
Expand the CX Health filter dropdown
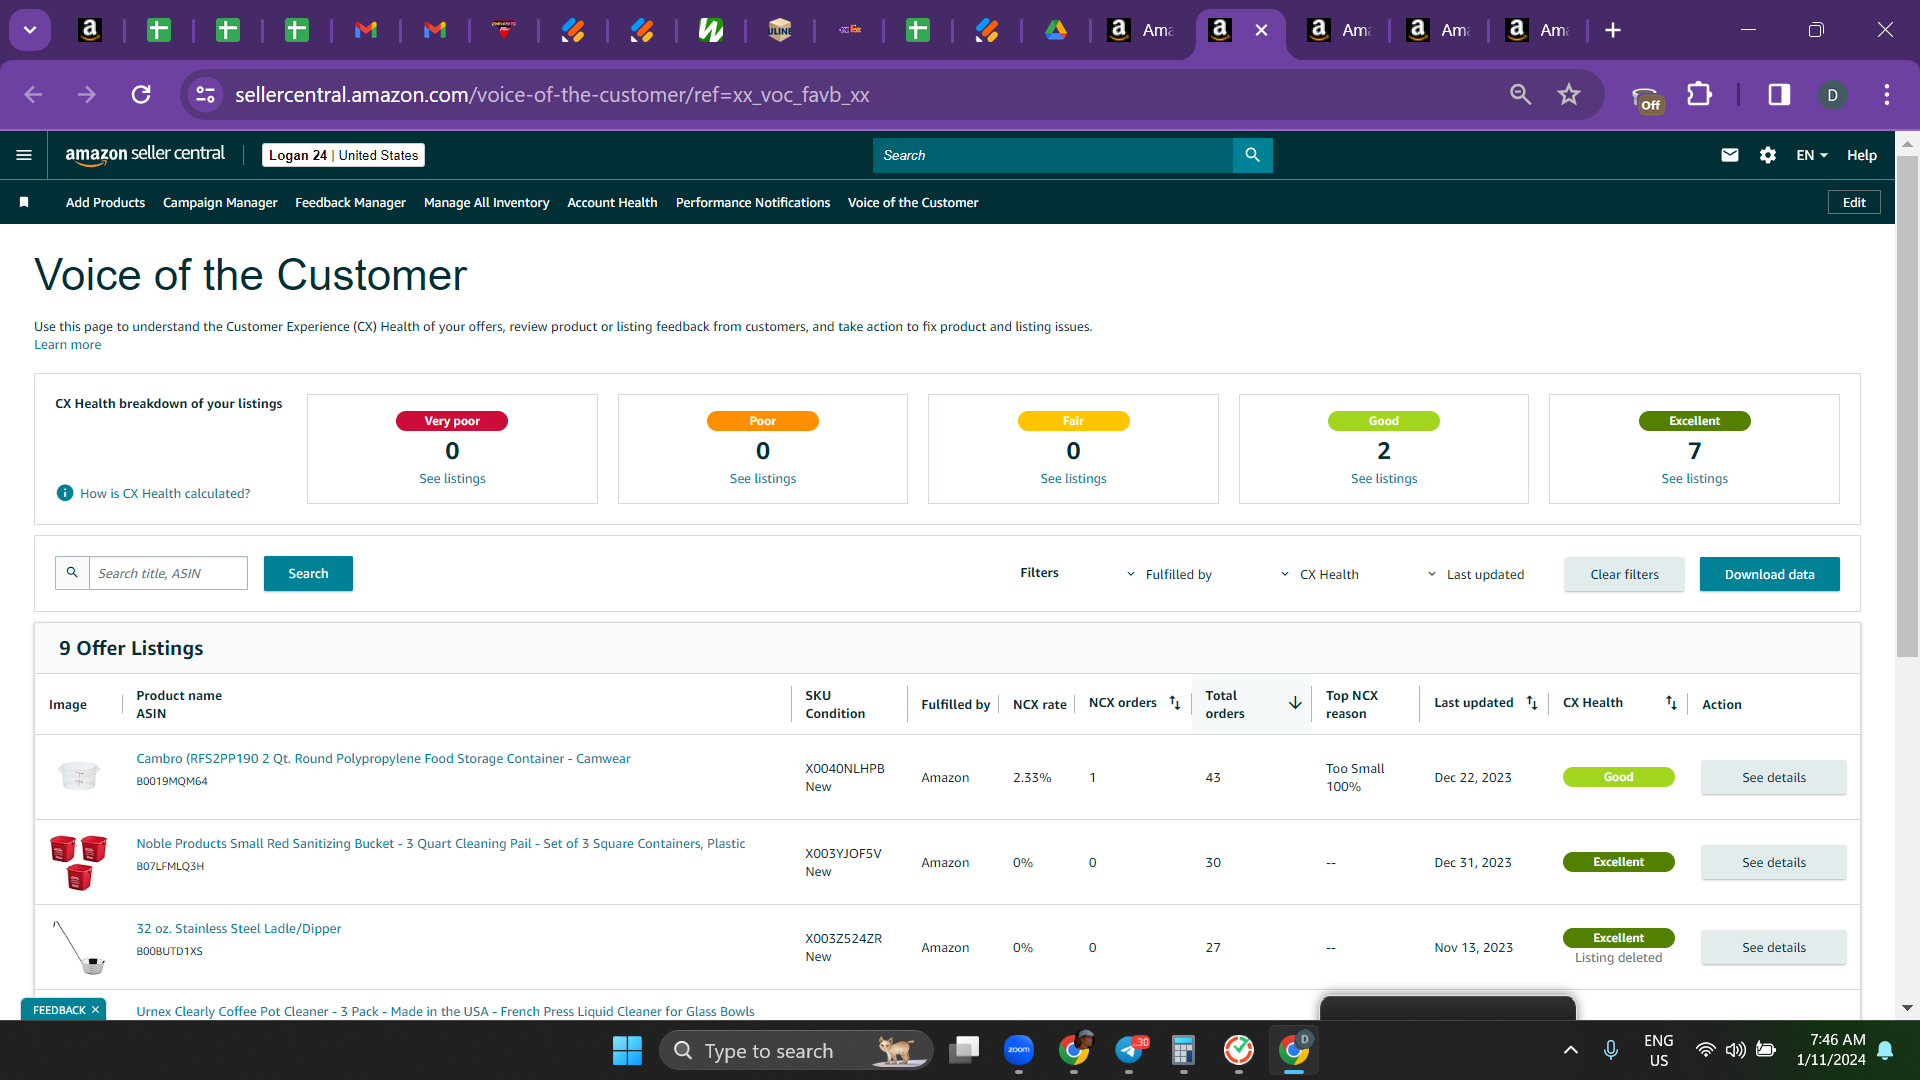click(1319, 574)
